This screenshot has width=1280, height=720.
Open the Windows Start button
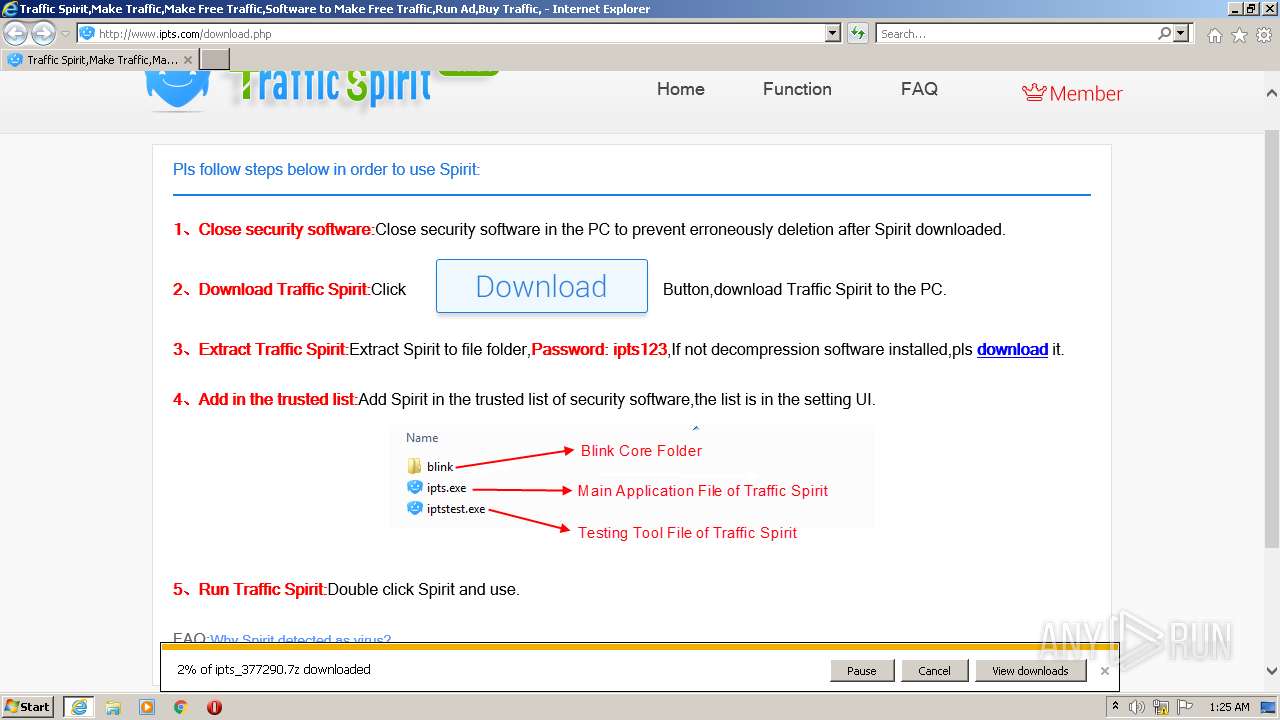[x=28, y=707]
